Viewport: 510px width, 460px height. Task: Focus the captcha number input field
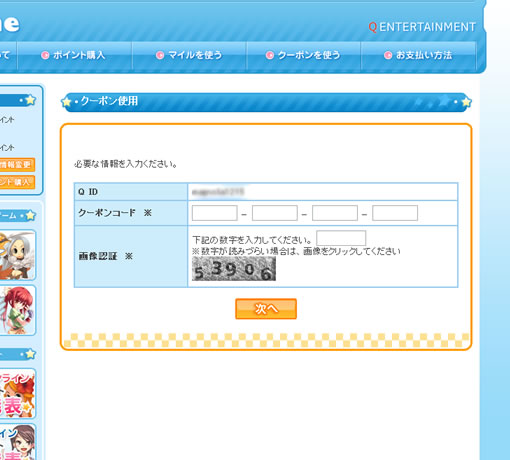pos(341,238)
